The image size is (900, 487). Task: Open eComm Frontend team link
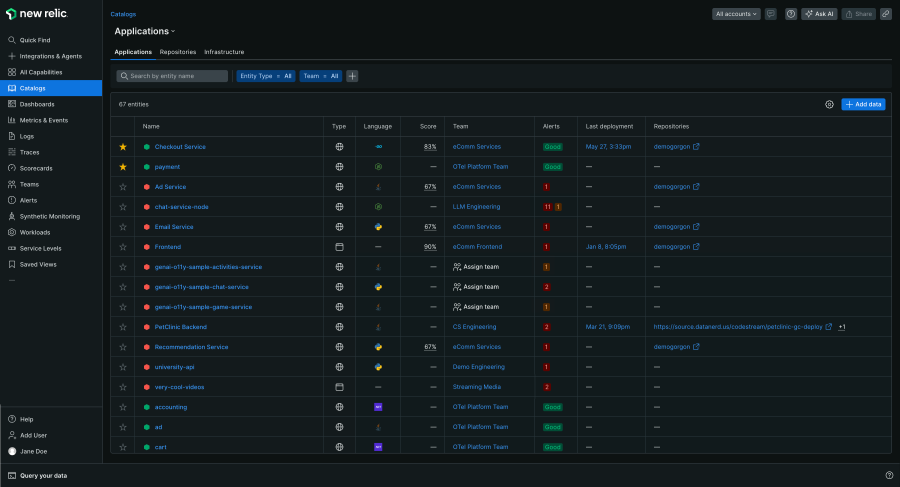click(477, 247)
